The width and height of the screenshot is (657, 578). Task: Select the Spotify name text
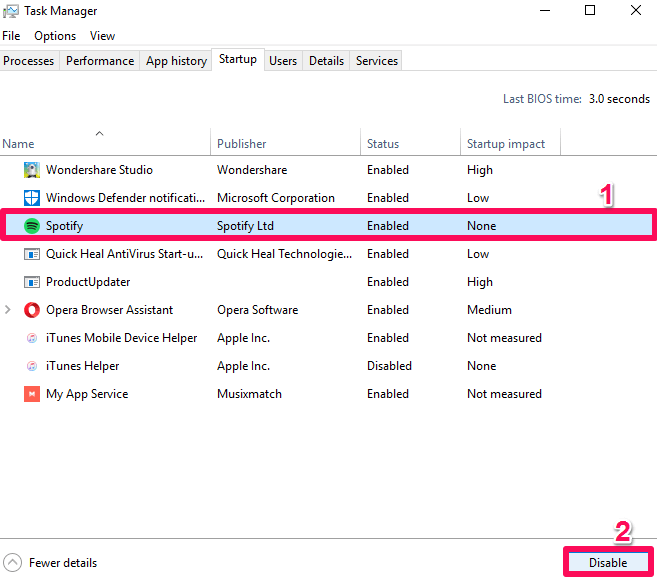click(x=65, y=226)
